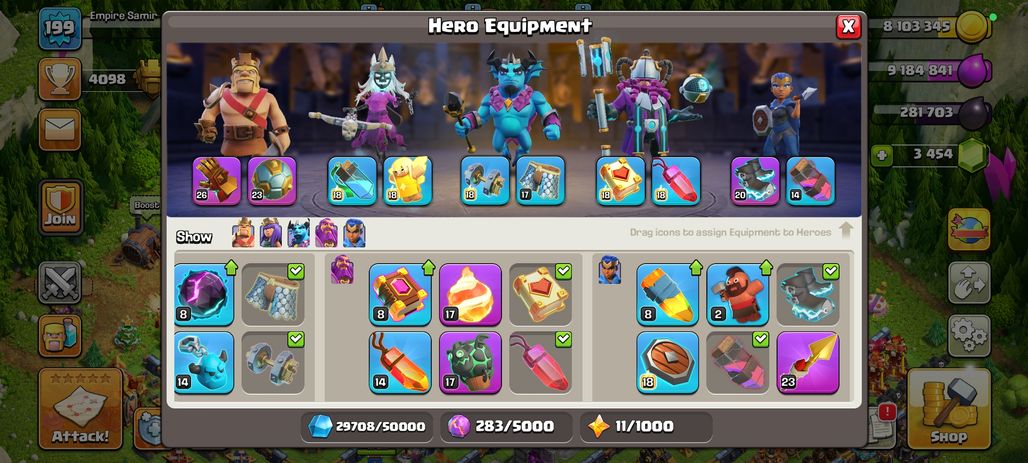The image size is (1028, 463).
Task: Select the level 26 Spiky Ball glove equipment
Action: click(217, 180)
